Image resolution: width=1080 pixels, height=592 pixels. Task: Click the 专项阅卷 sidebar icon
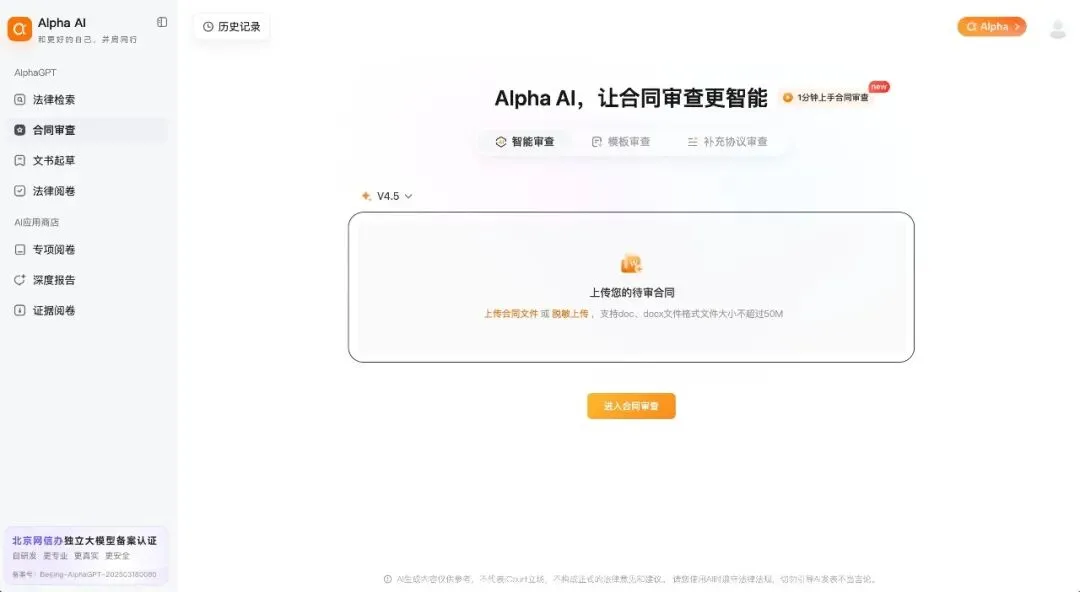(20, 249)
